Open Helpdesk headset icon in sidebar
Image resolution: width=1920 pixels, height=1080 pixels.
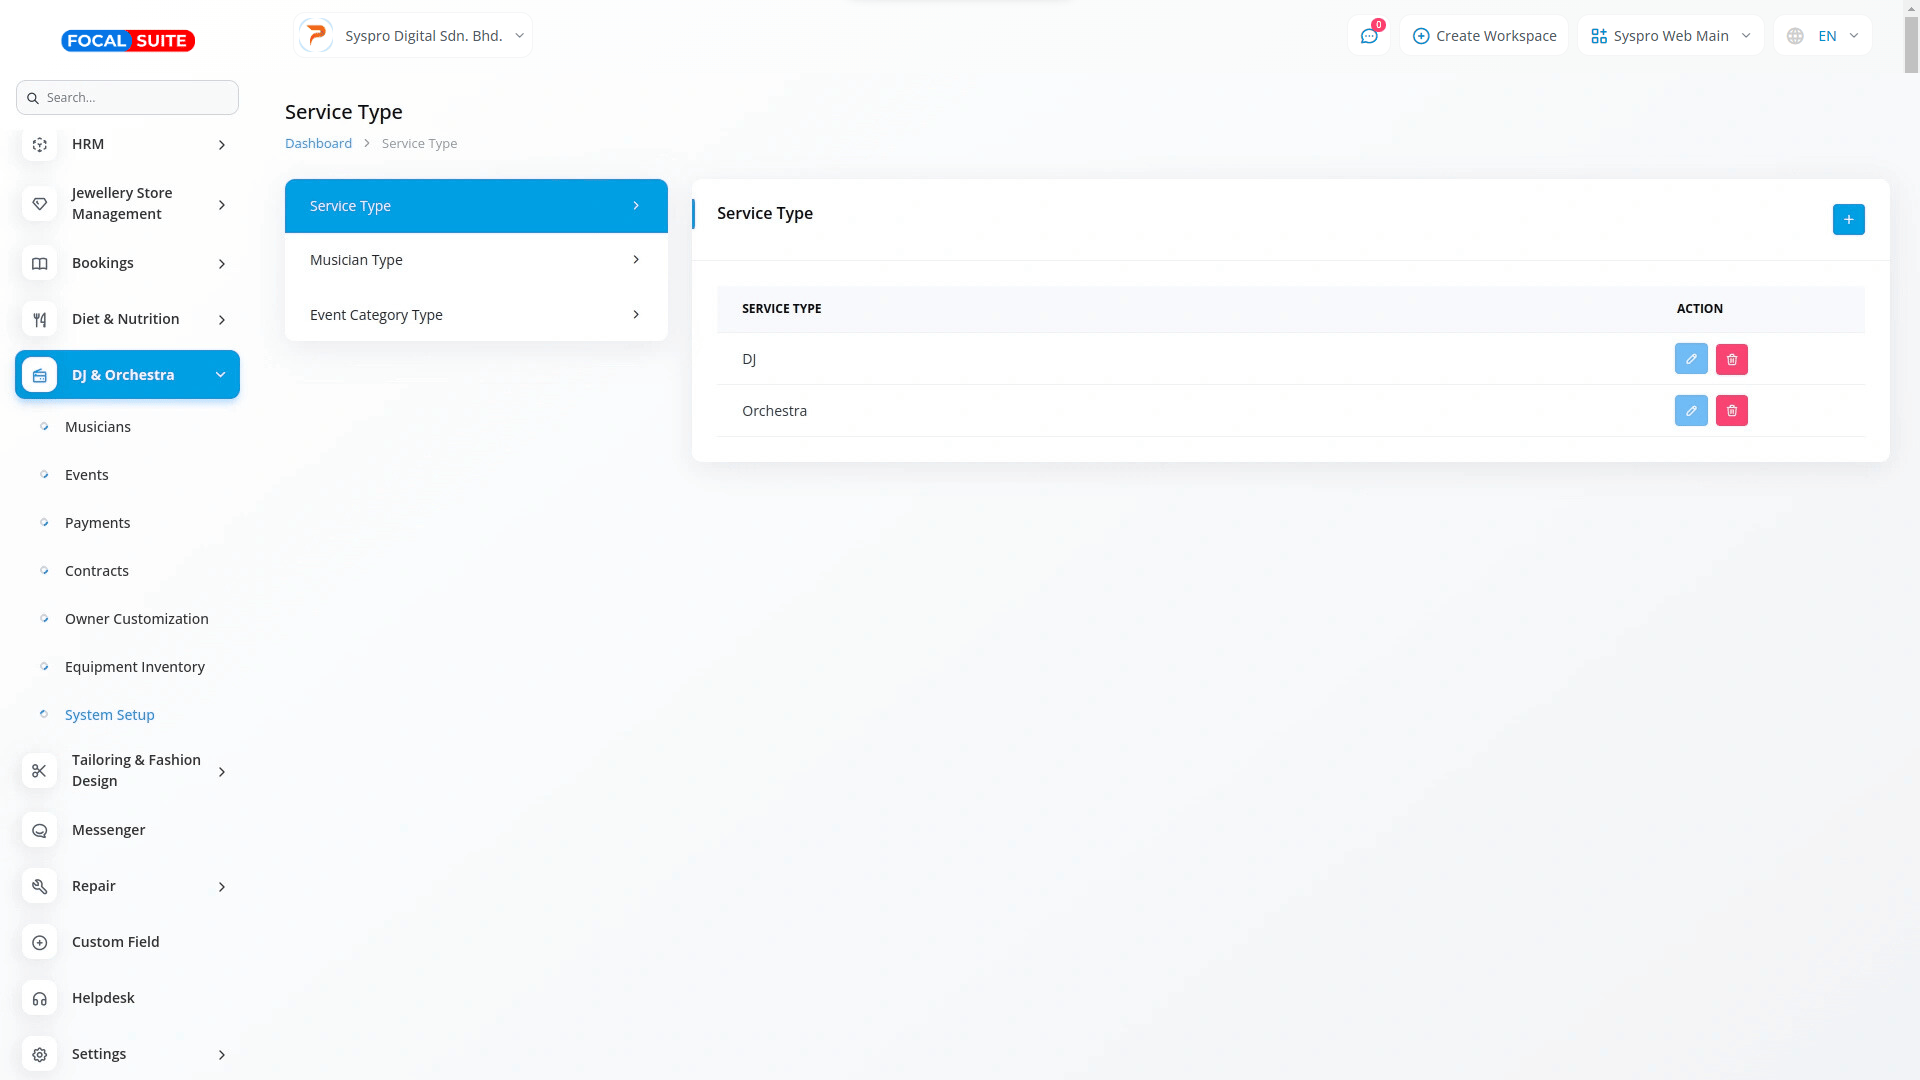(x=40, y=998)
